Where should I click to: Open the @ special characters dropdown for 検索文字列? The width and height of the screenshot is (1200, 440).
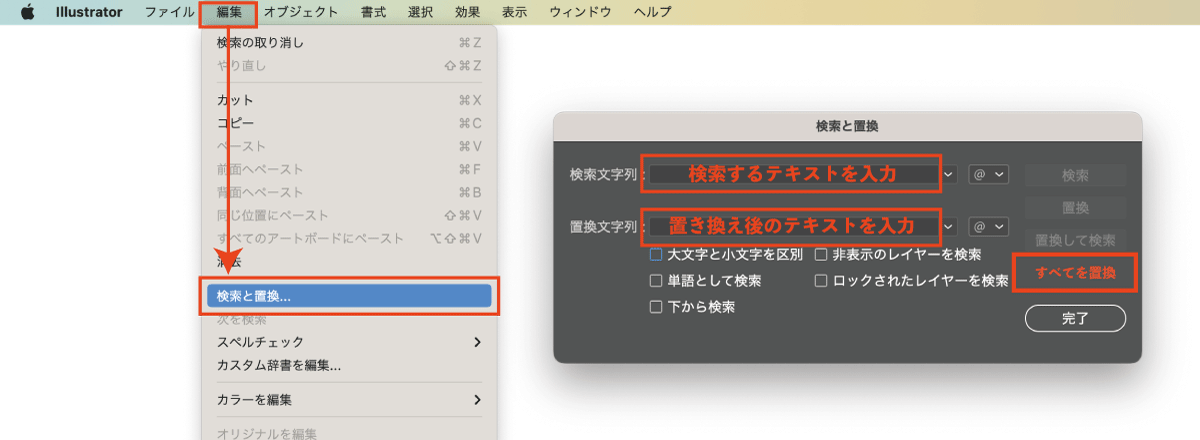[x=989, y=174]
